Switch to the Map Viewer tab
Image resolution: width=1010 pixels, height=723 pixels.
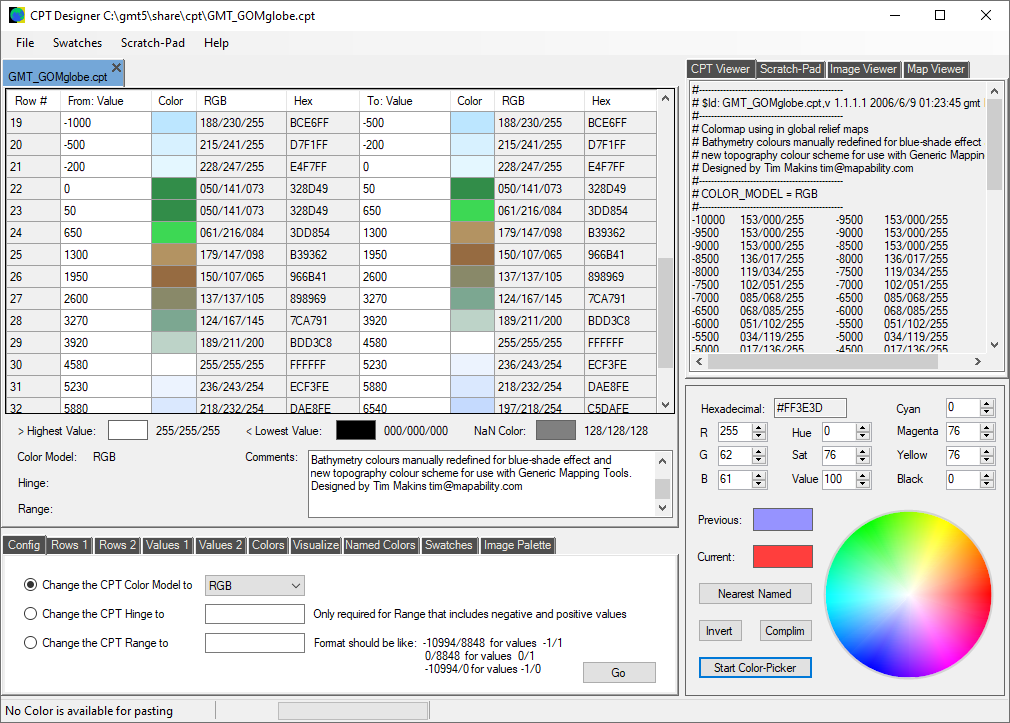pyautogui.click(x=935, y=69)
